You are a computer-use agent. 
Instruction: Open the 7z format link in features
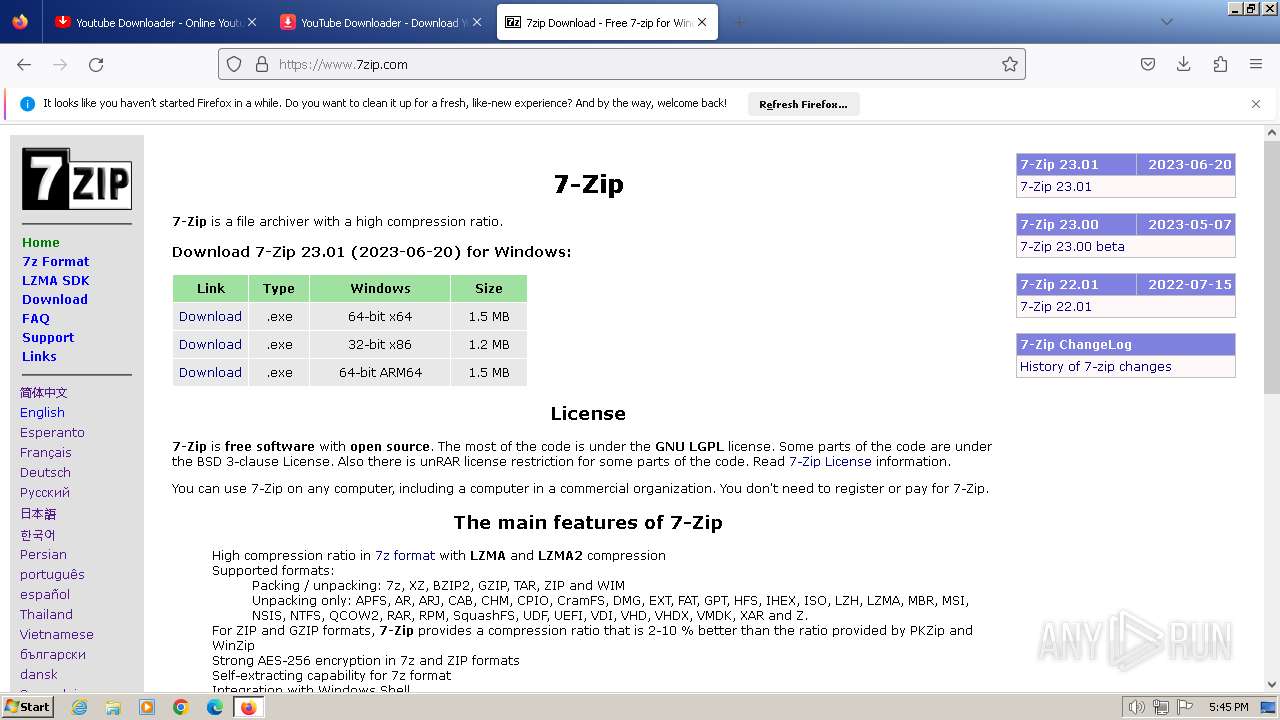tap(405, 555)
